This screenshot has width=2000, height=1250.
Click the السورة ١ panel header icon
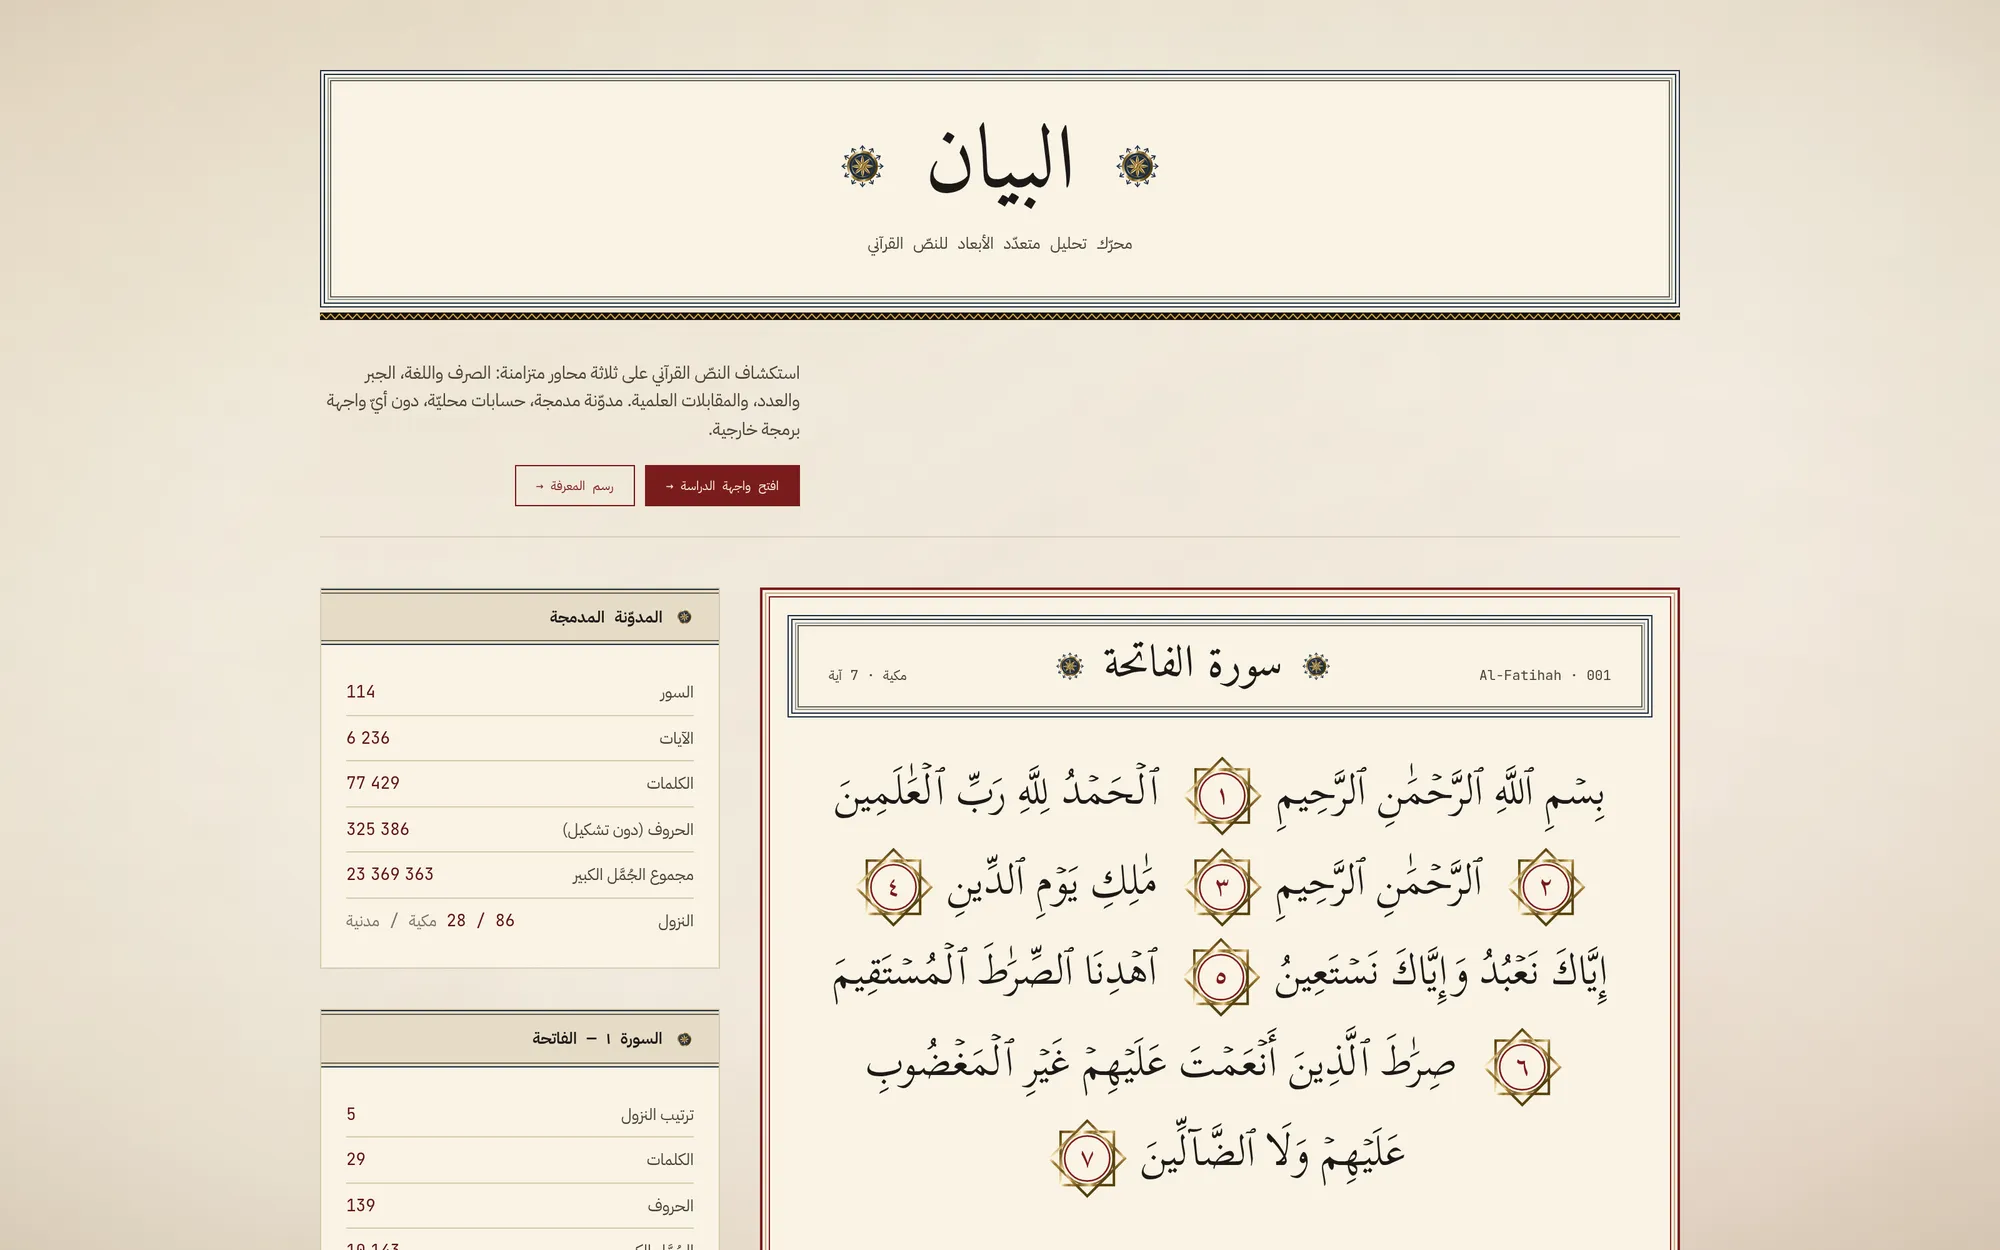tap(685, 1039)
